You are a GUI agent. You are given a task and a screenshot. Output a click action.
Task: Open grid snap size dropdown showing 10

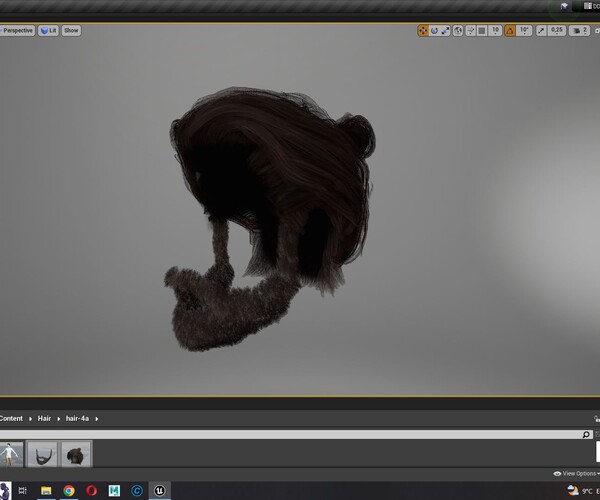[495, 31]
